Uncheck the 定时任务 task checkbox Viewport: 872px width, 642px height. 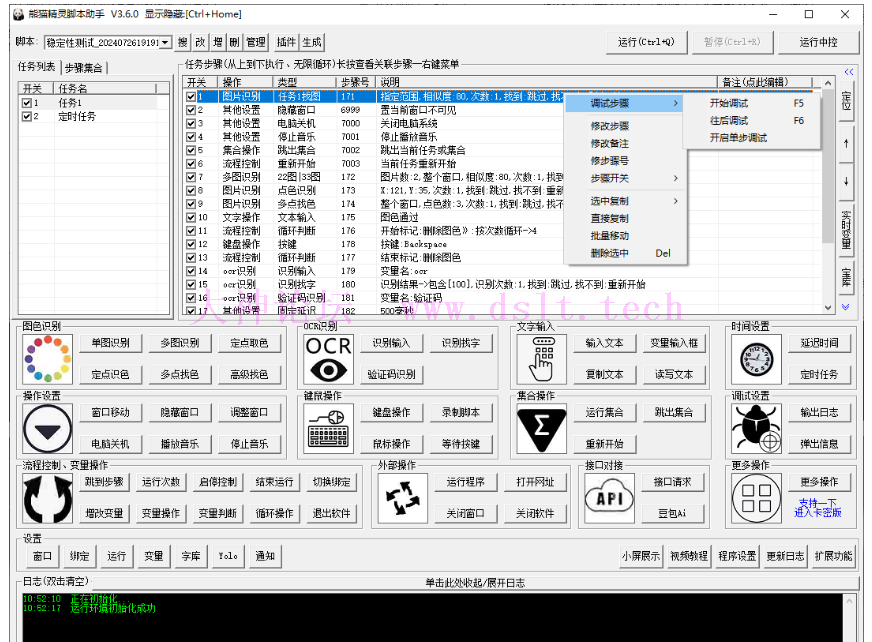[x=28, y=116]
